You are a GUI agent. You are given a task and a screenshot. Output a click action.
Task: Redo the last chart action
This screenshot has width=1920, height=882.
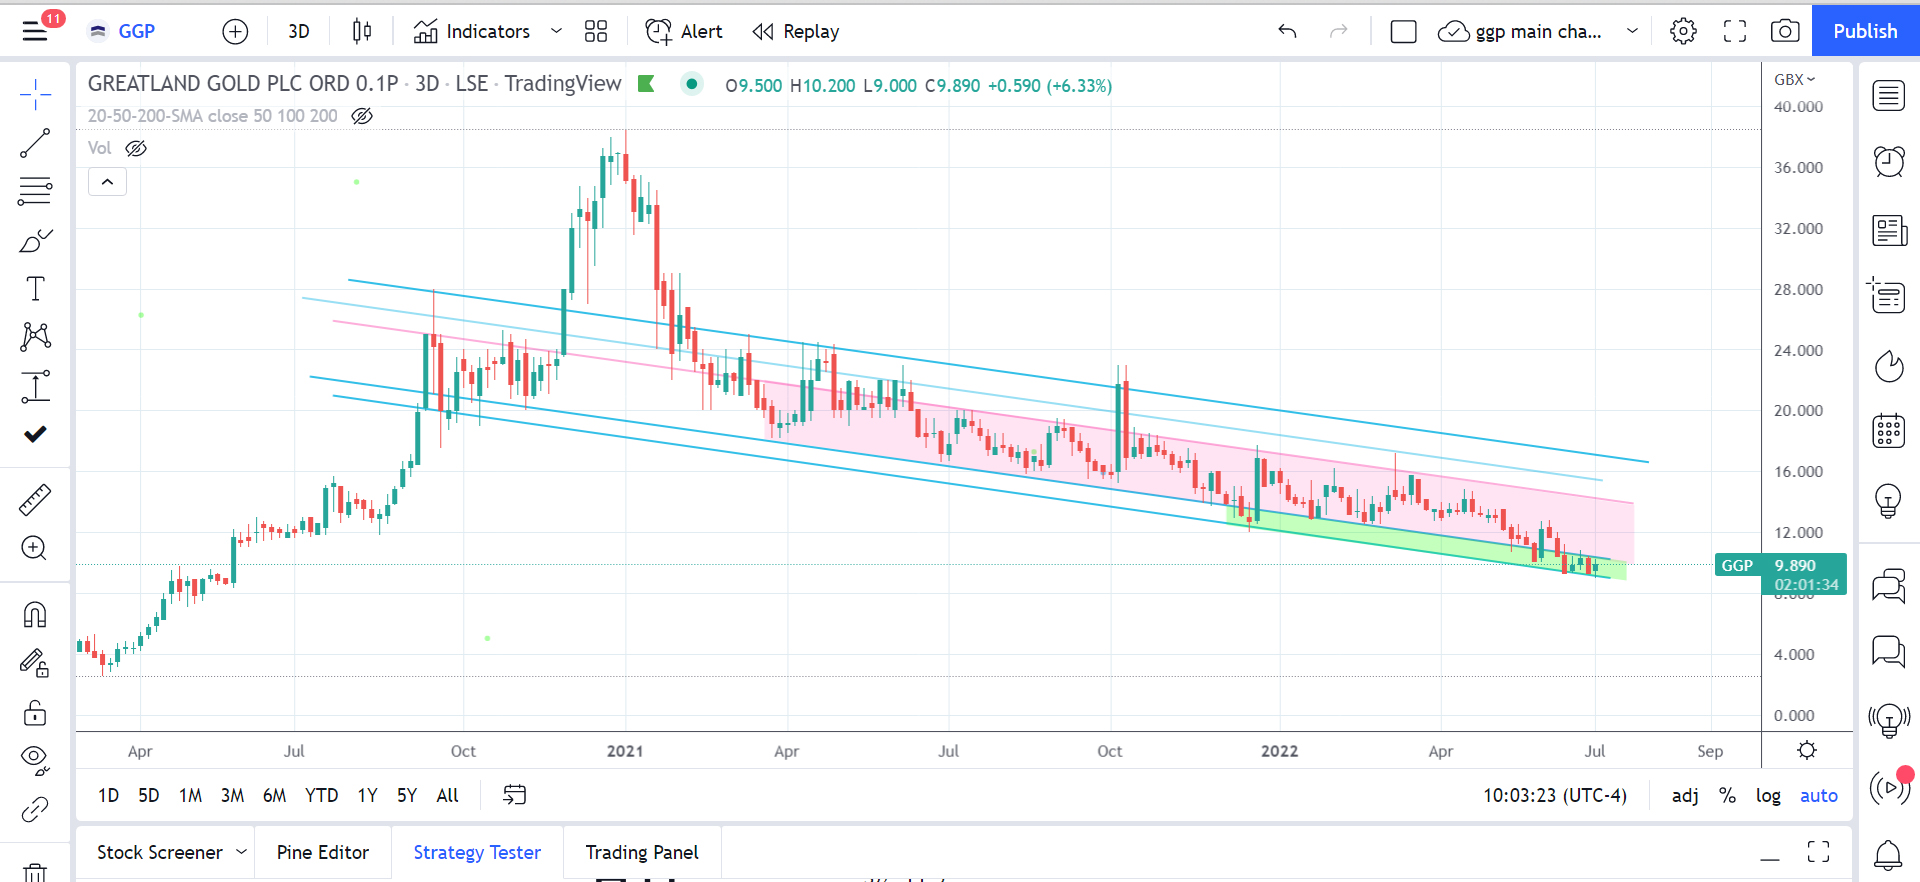click(1338, 31)
